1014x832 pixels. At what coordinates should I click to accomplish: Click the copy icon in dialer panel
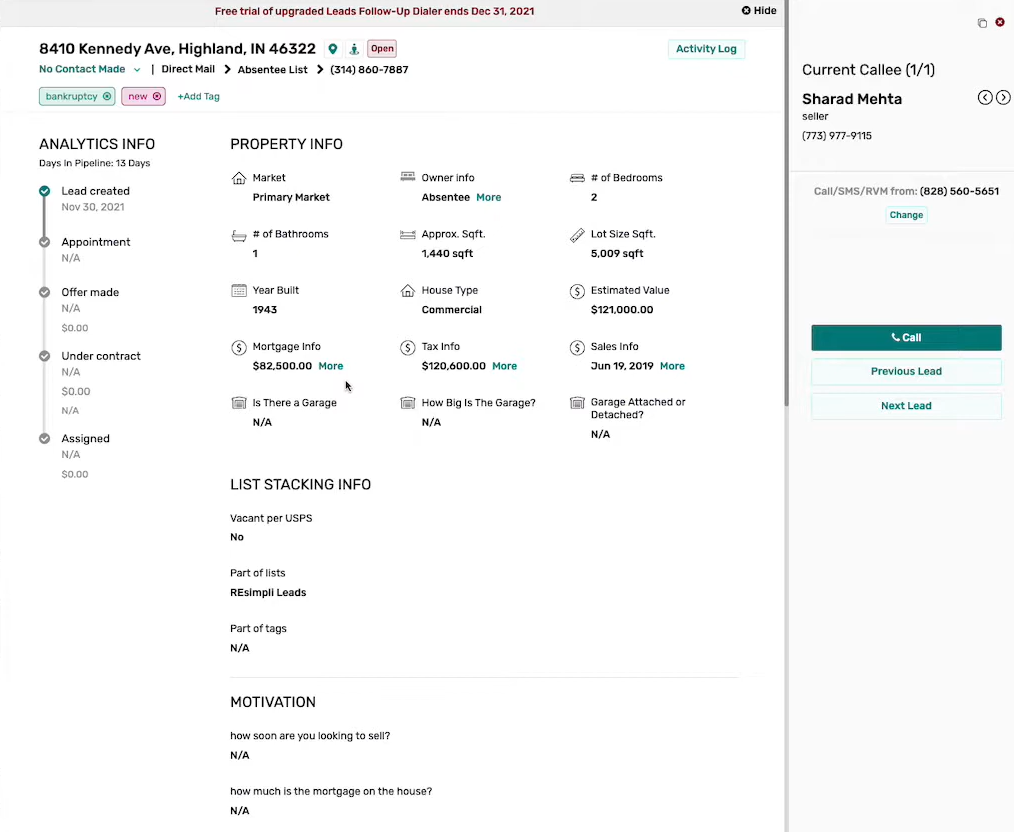982,23
